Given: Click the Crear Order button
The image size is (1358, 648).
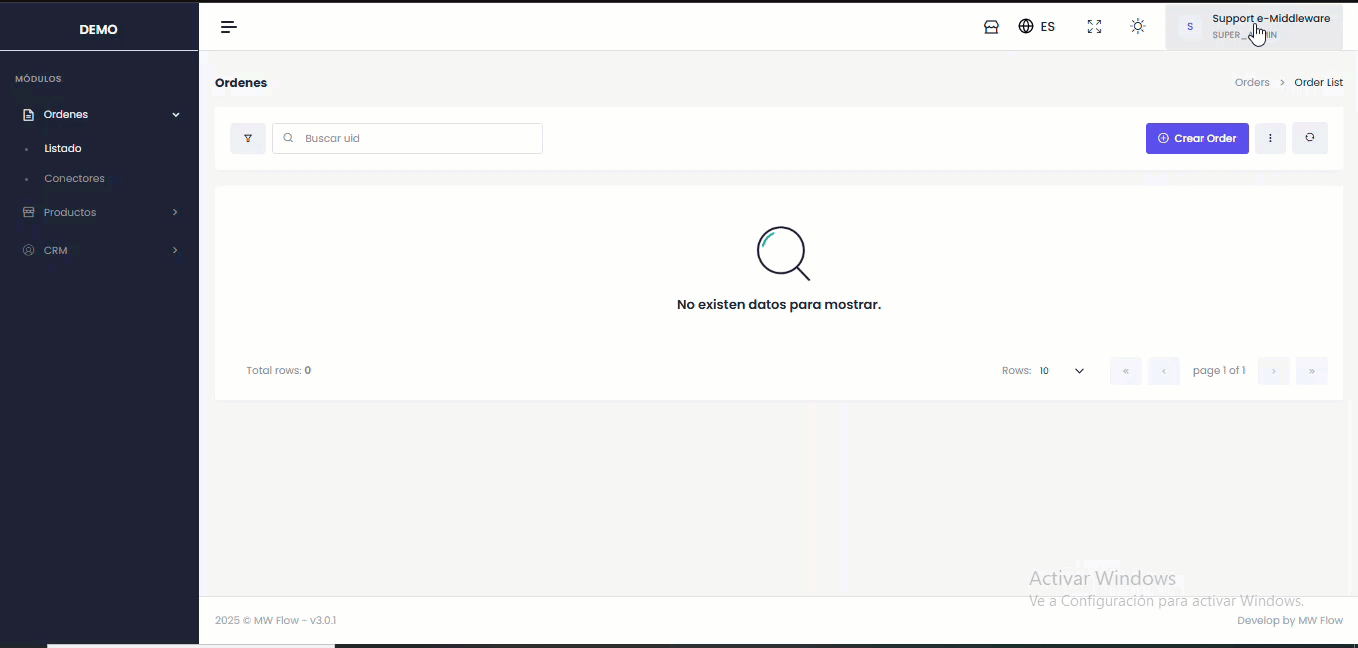Looking at the screenshot, I should 1197,139.
